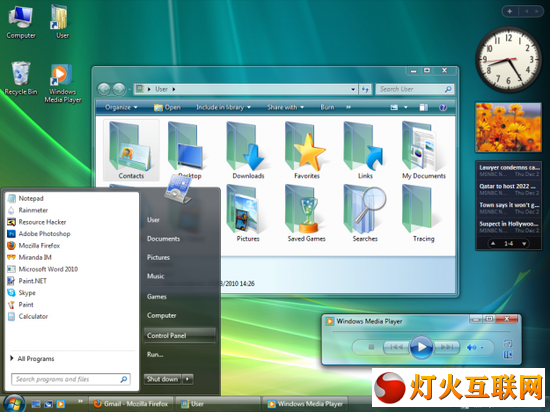Viewport: 550px width, 412px height.
Task: Launch the Windows Media Player desktop shortcut
Action: point(62,83)
